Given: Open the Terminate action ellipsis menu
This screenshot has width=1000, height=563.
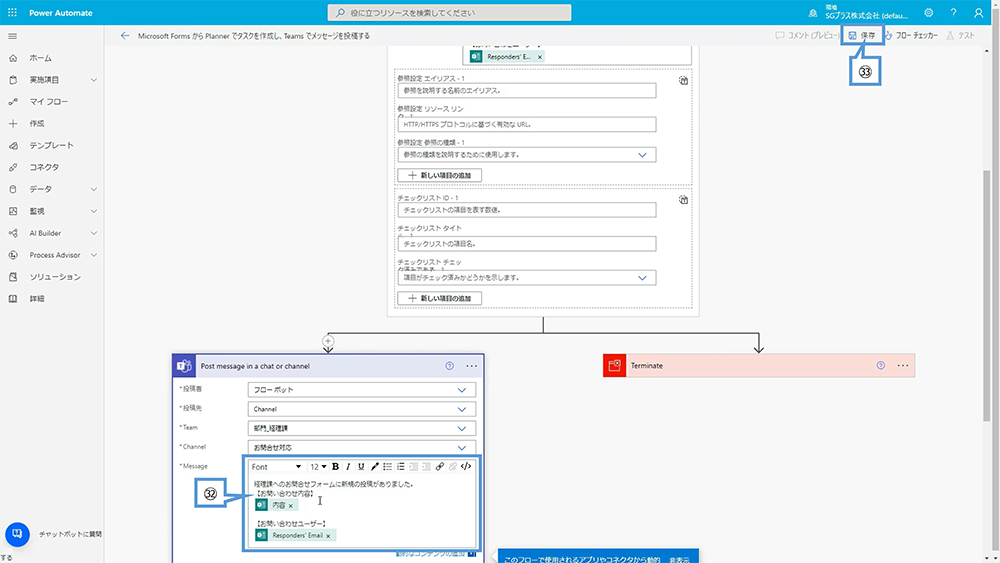Looking at the screenshot, I should tap(903, 365).
